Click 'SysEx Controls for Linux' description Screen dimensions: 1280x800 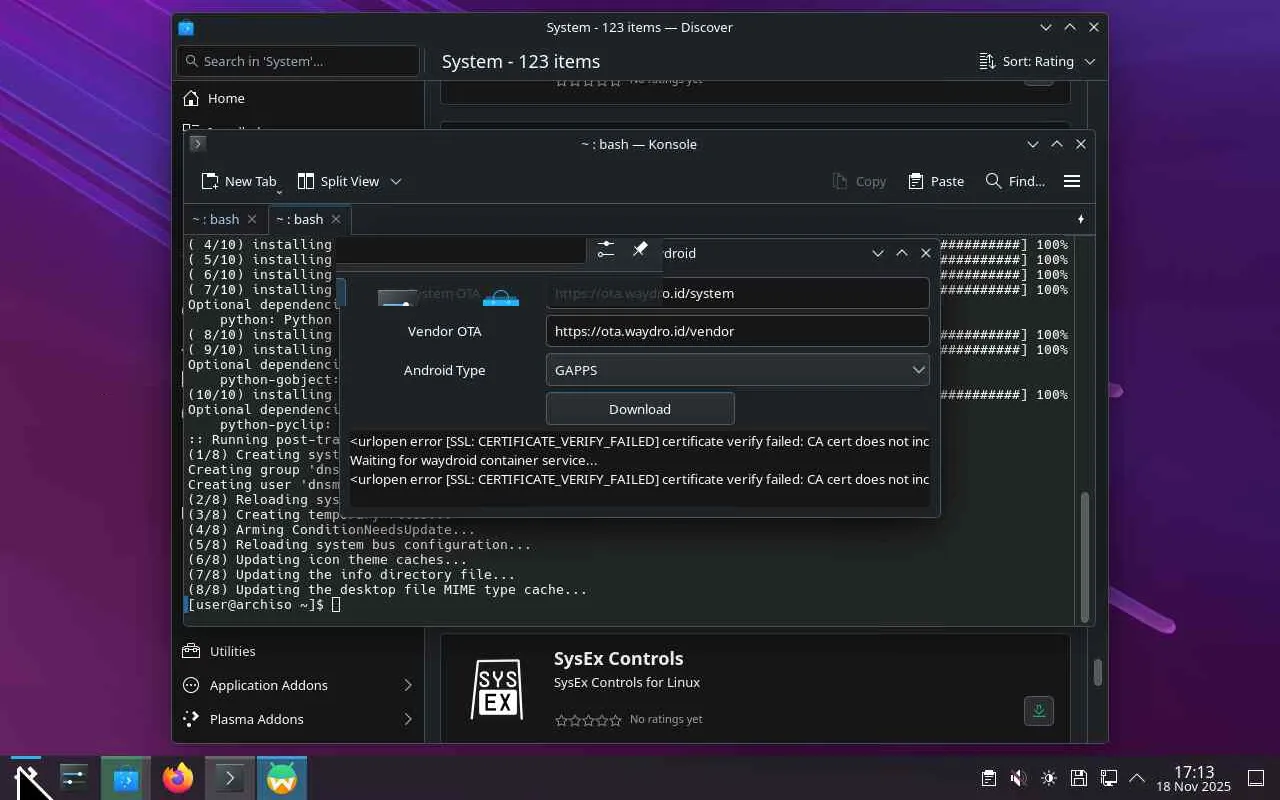coord(627,683)
